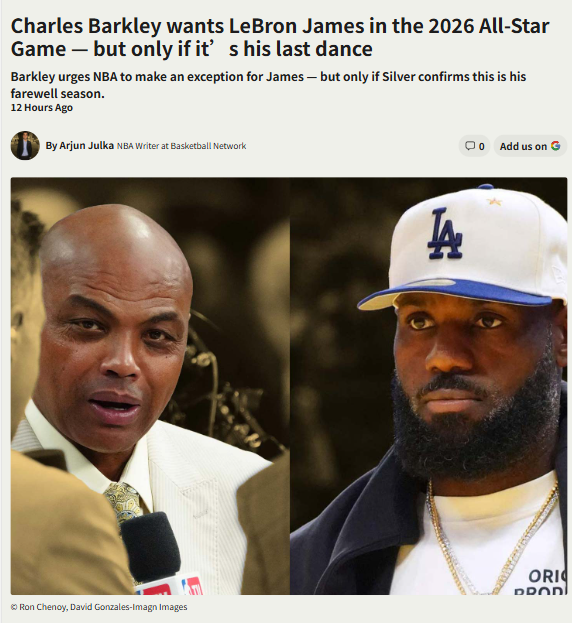Open the Arjun Julka author link
The height and width of the screenshot is (623, 572).
87,145
